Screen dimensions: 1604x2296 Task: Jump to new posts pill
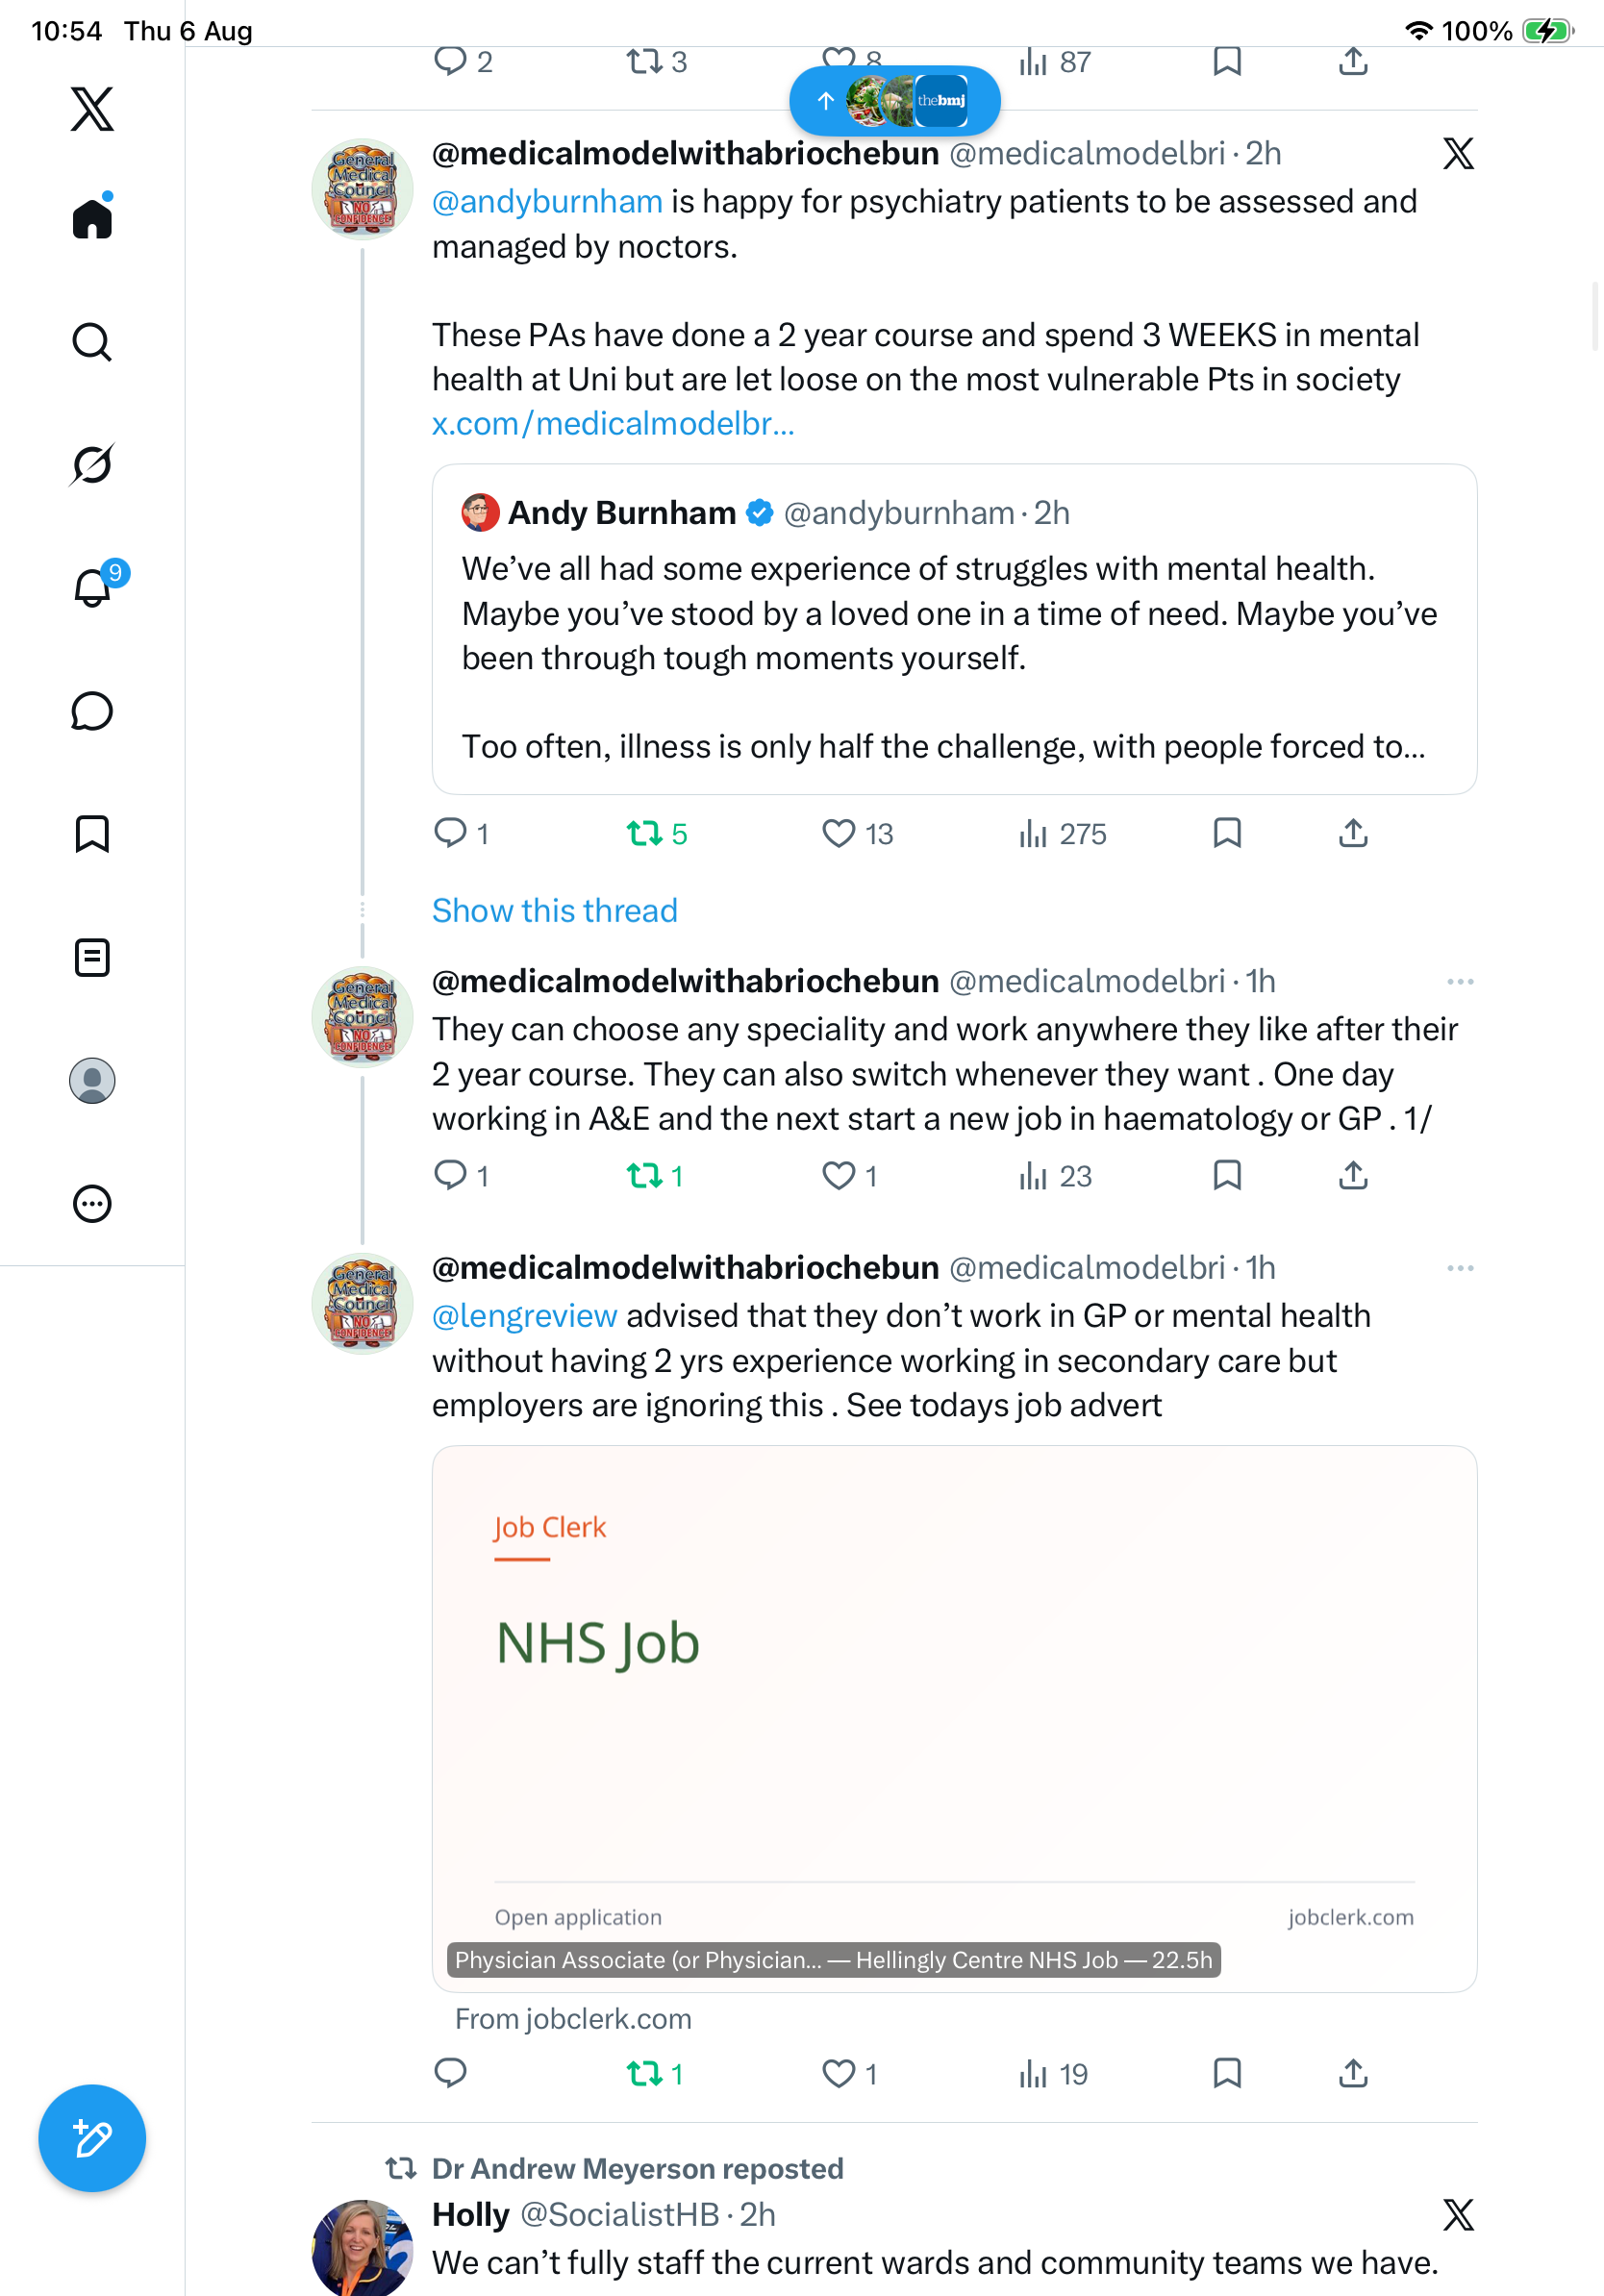(894, 101)
